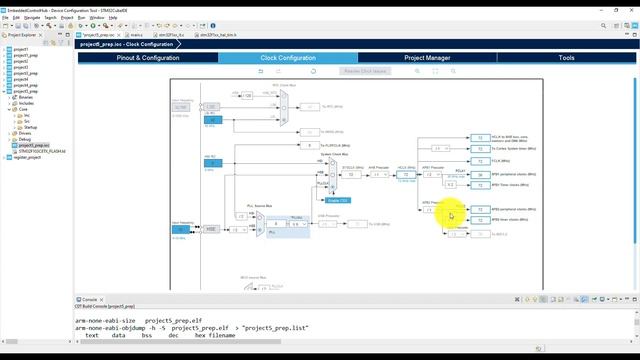
Task: Click the New file toolbar icon
Action: click(x=6, y=26)
